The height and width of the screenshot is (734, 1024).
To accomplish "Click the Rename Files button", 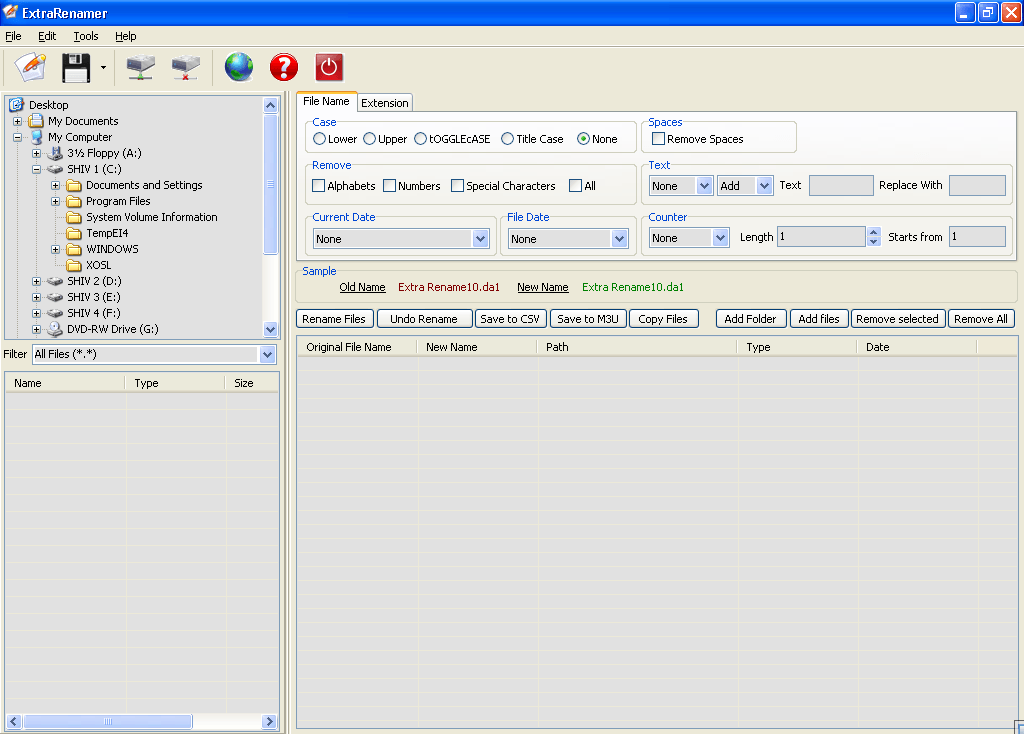I will tap(334, 319).
